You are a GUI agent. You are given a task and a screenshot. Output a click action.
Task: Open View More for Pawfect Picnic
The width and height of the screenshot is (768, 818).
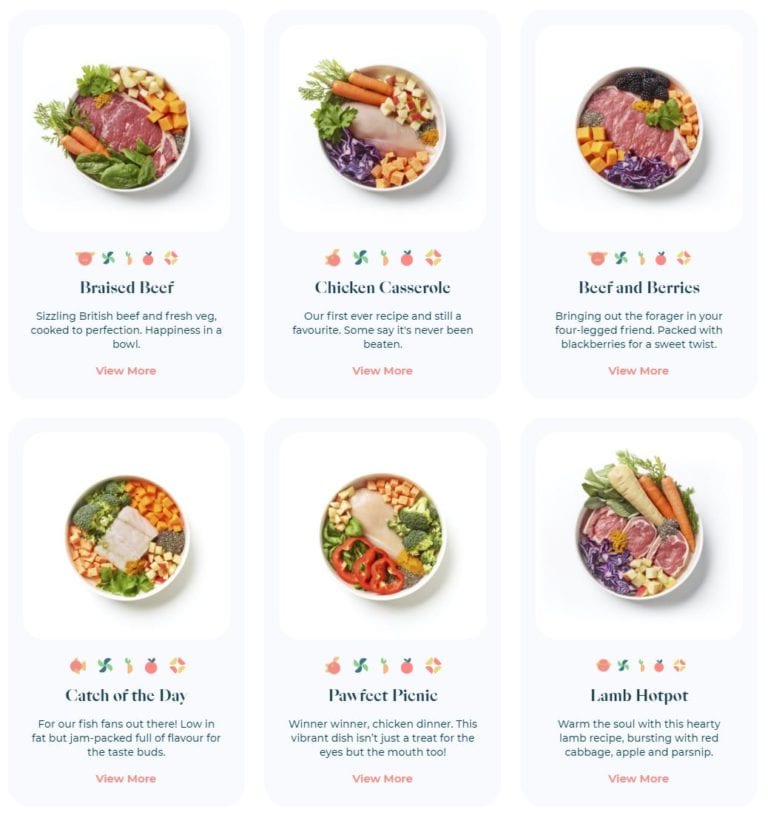[x=382, y=778]
